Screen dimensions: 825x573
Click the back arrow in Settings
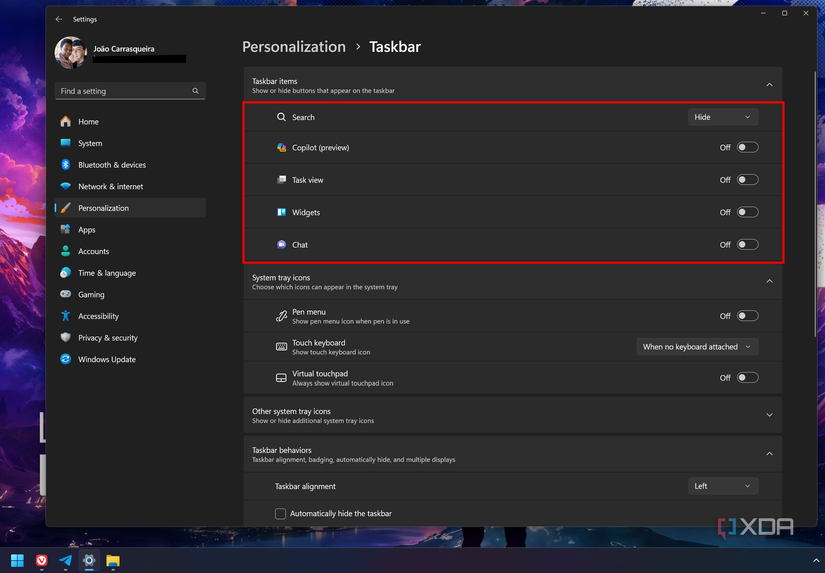click(59, 19)
